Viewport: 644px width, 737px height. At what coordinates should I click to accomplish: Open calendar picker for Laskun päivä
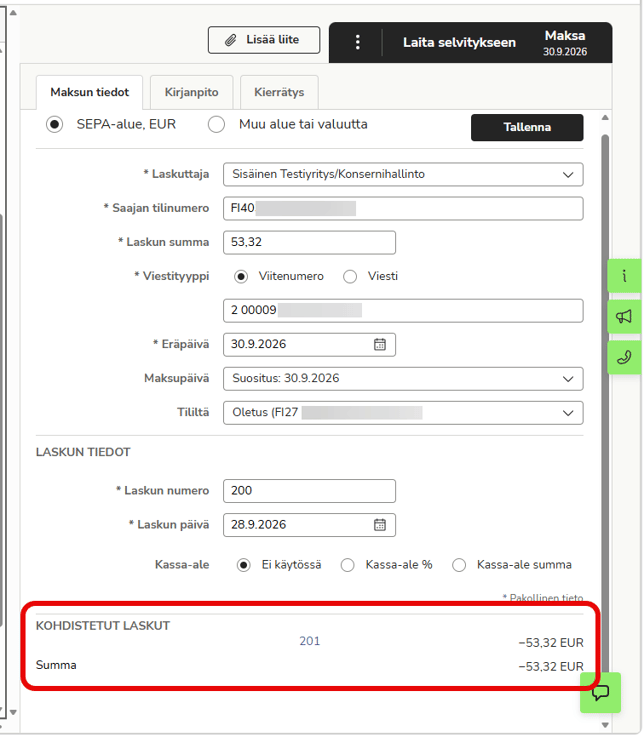pyautogui.click(x=380, y=525)
